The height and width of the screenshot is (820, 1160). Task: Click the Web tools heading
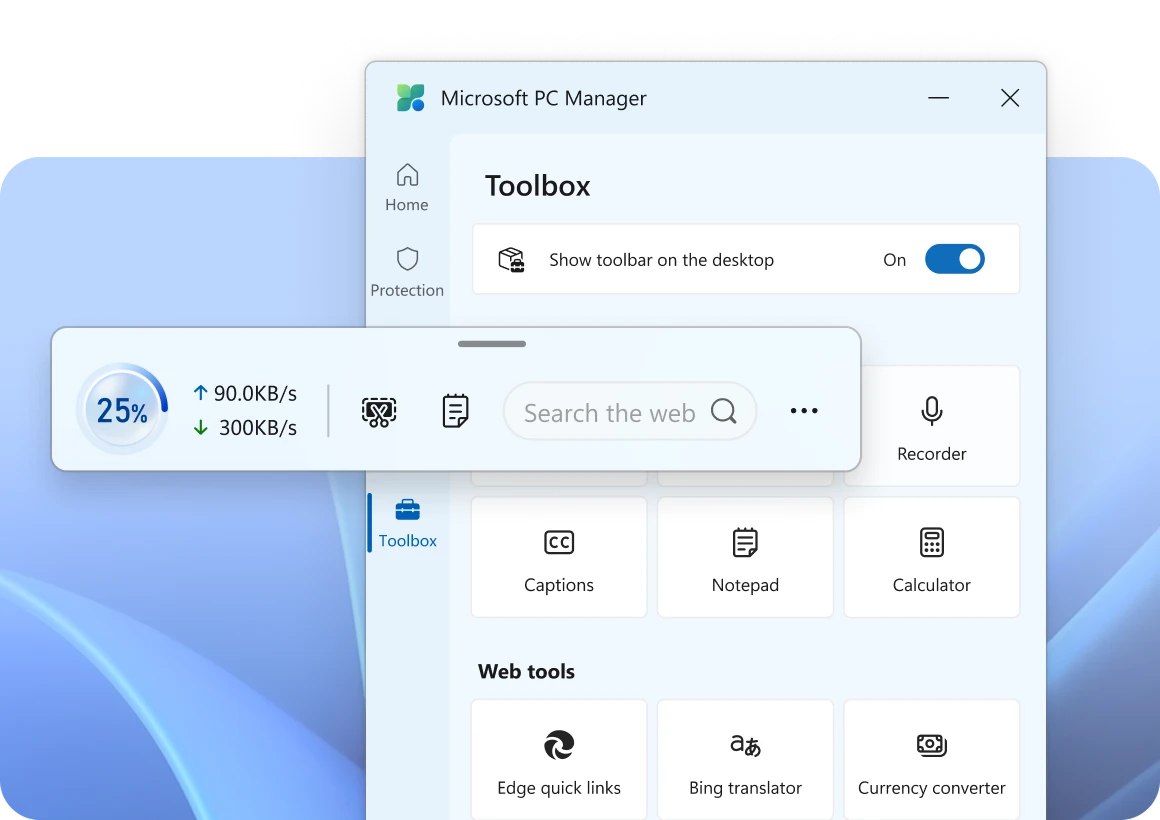[x=526, y=671]
